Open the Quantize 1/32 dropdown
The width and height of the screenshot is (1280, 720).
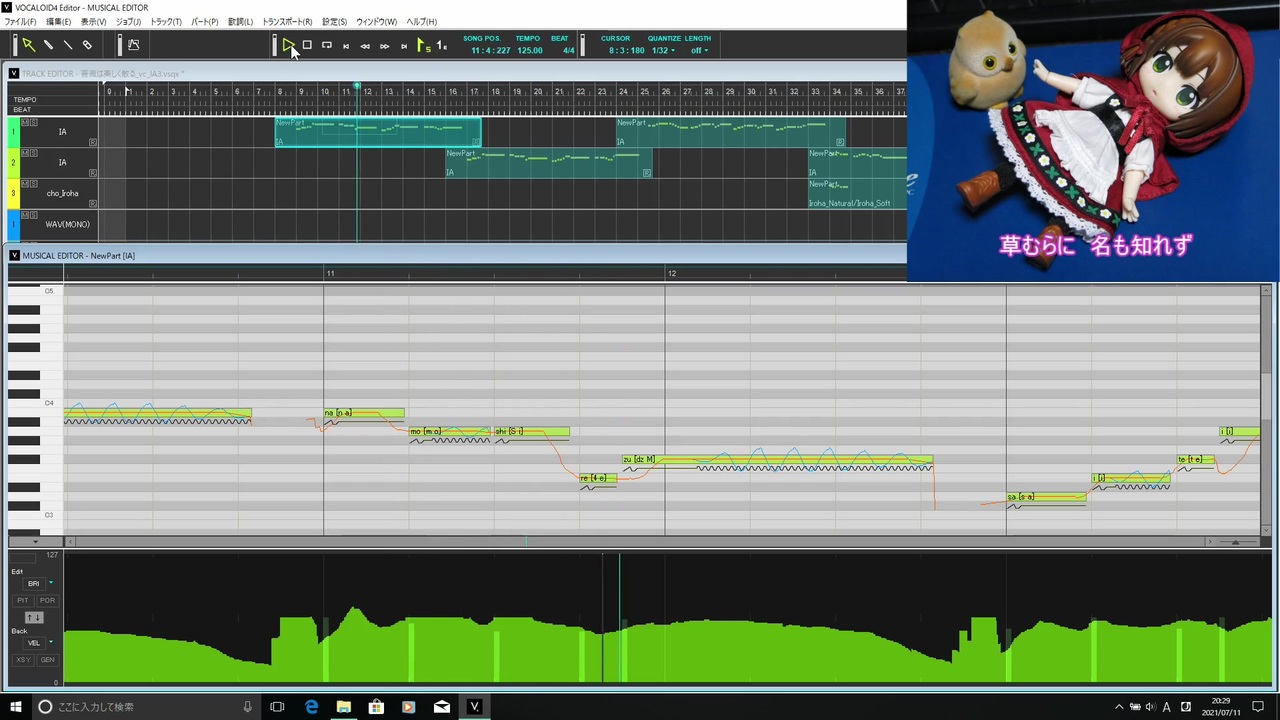663,50
